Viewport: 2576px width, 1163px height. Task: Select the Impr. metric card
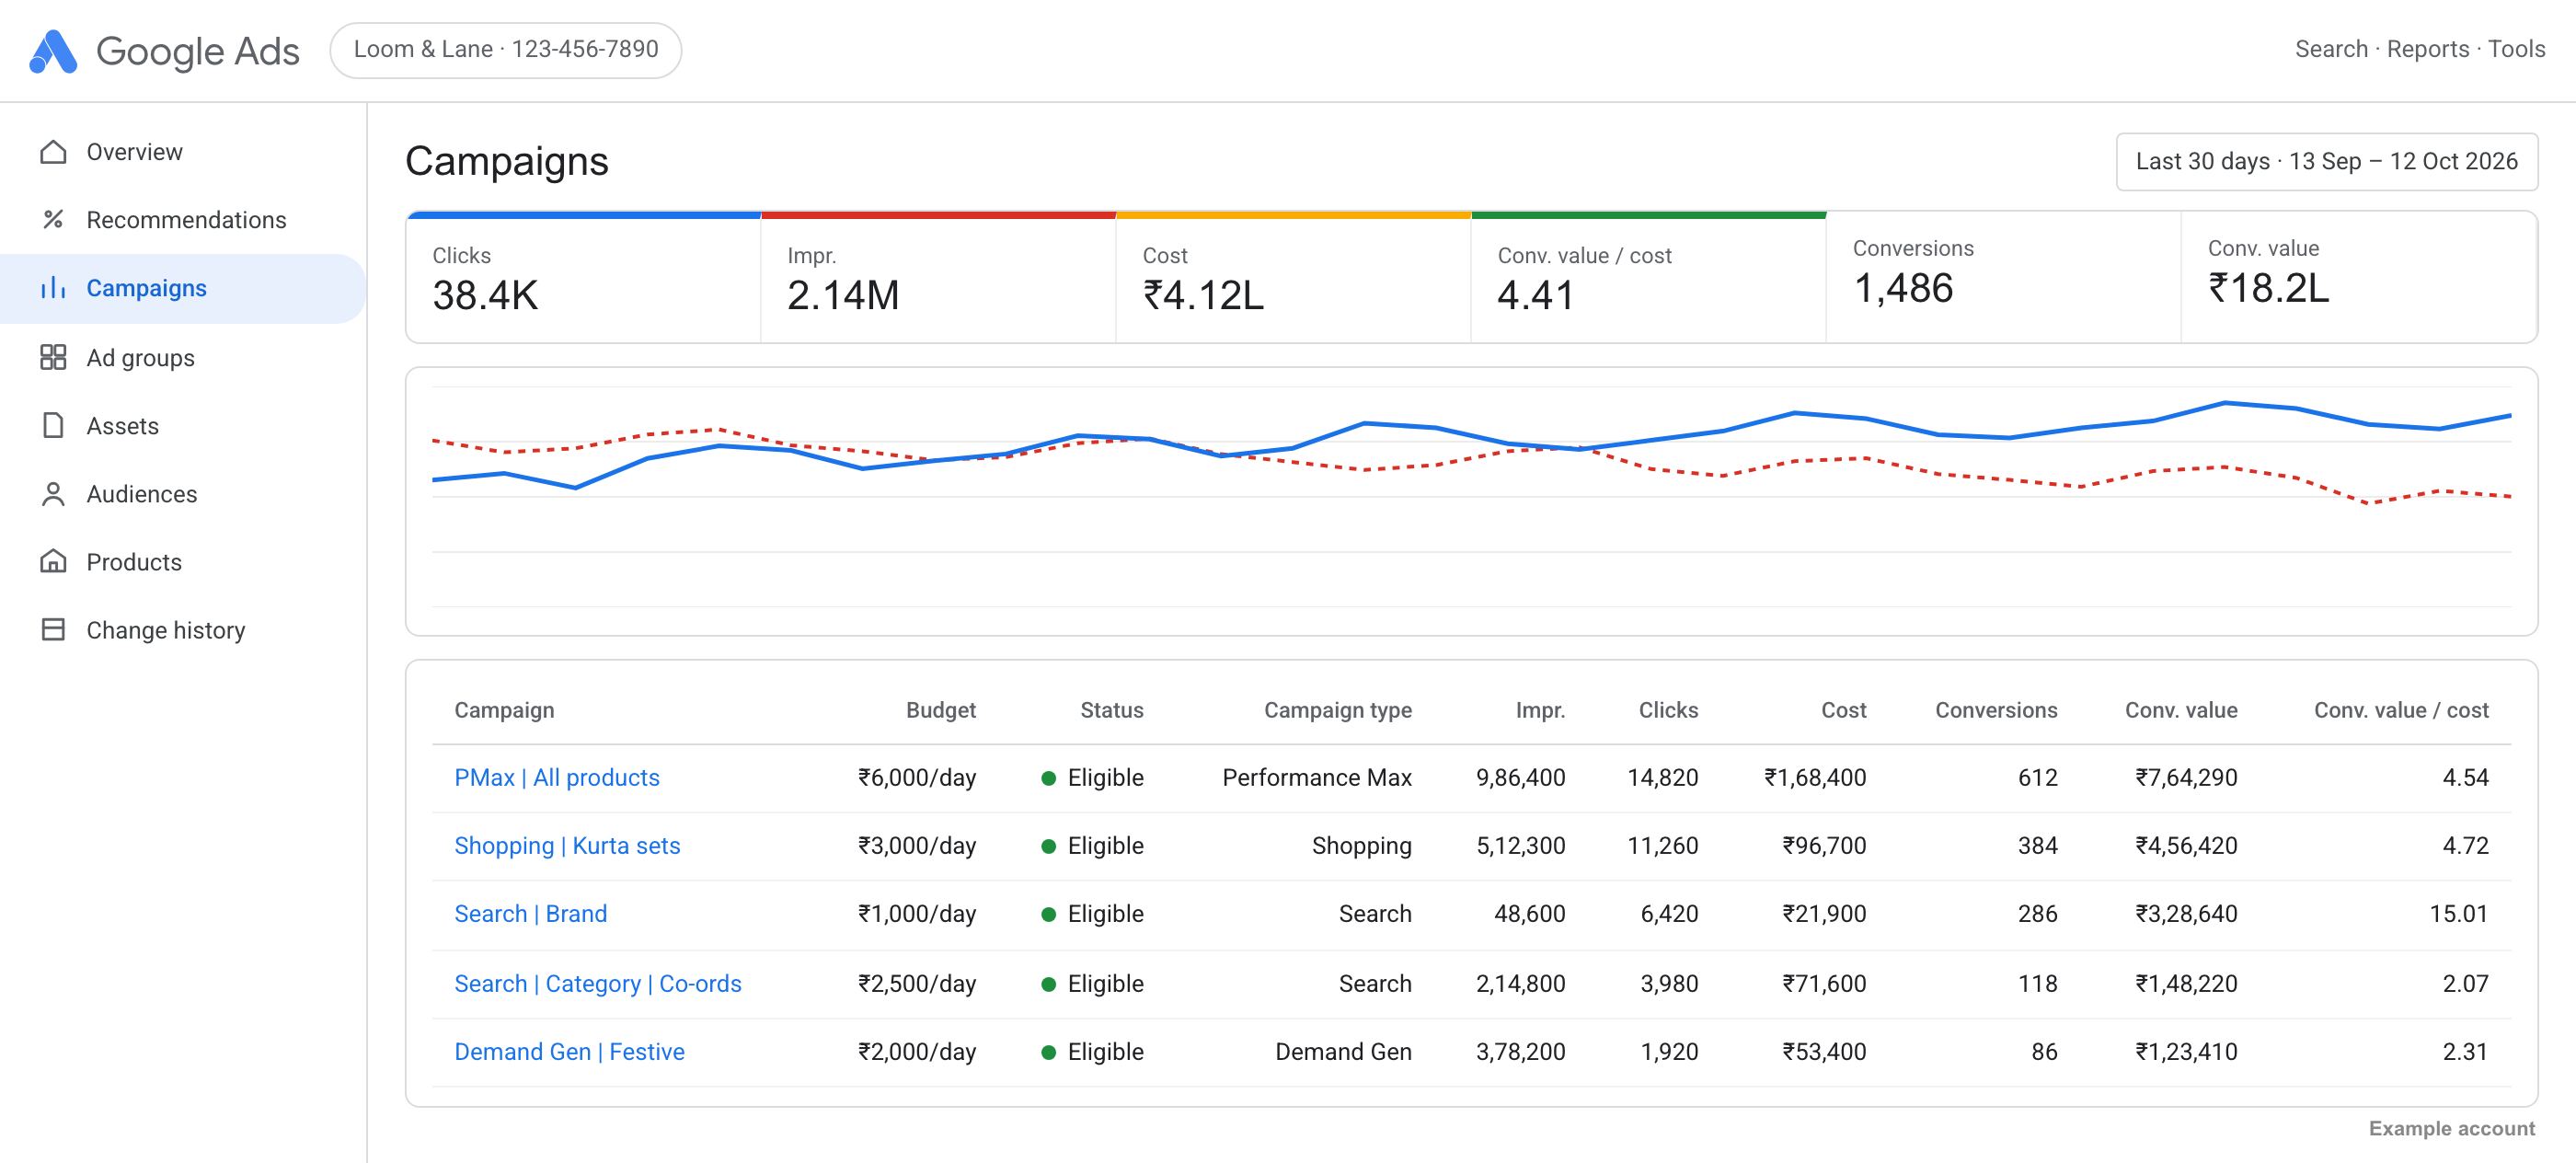tap(938, 277)
